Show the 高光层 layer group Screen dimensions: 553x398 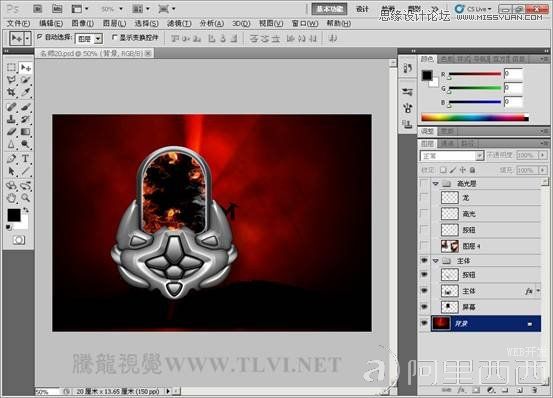pyautogui.click(x=424, y=183)
